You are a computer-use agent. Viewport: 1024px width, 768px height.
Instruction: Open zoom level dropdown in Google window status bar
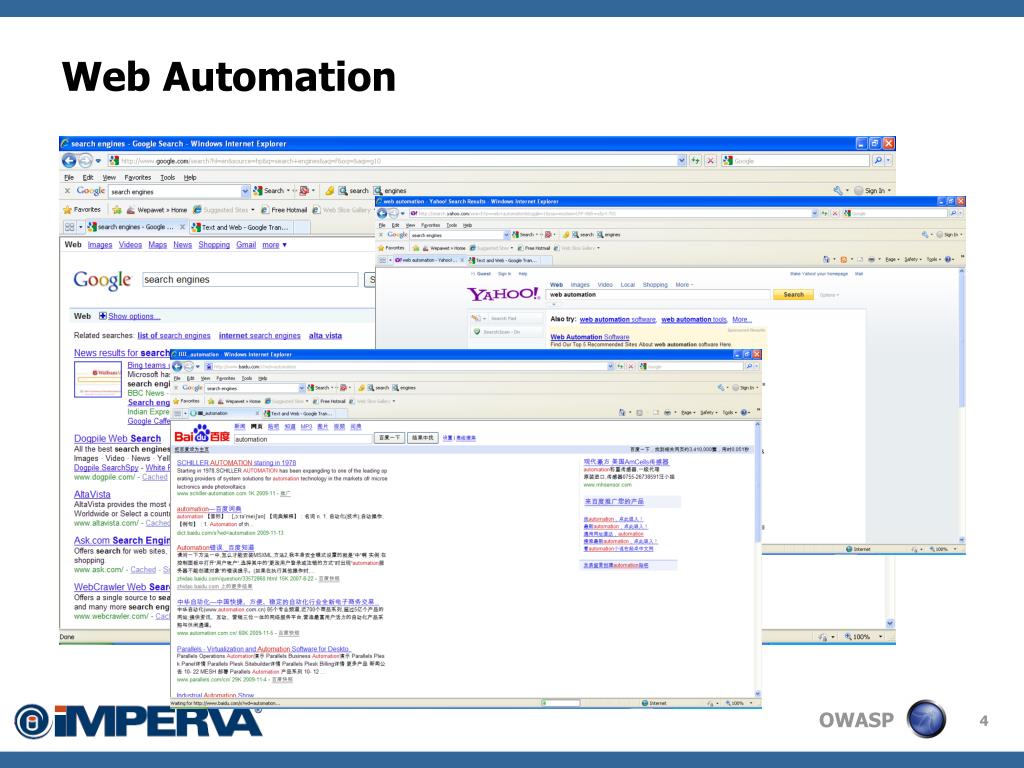coord(880,636)
